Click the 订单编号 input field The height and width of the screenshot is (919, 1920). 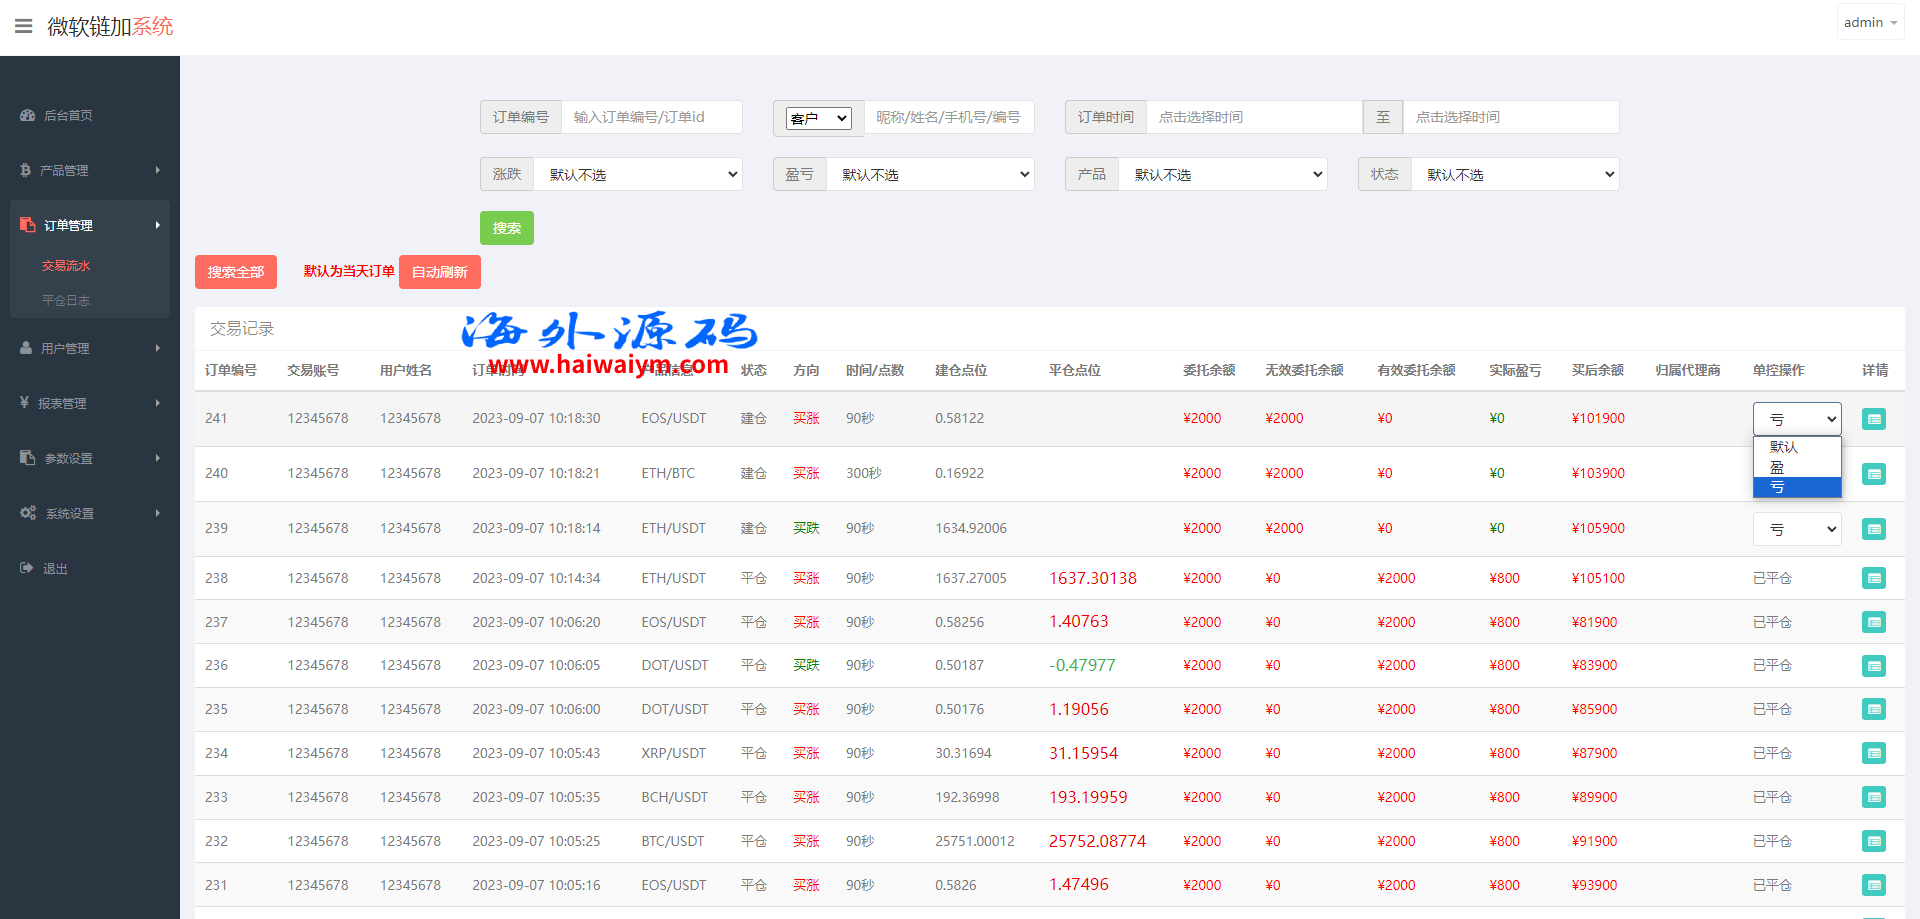coord(651,117)
